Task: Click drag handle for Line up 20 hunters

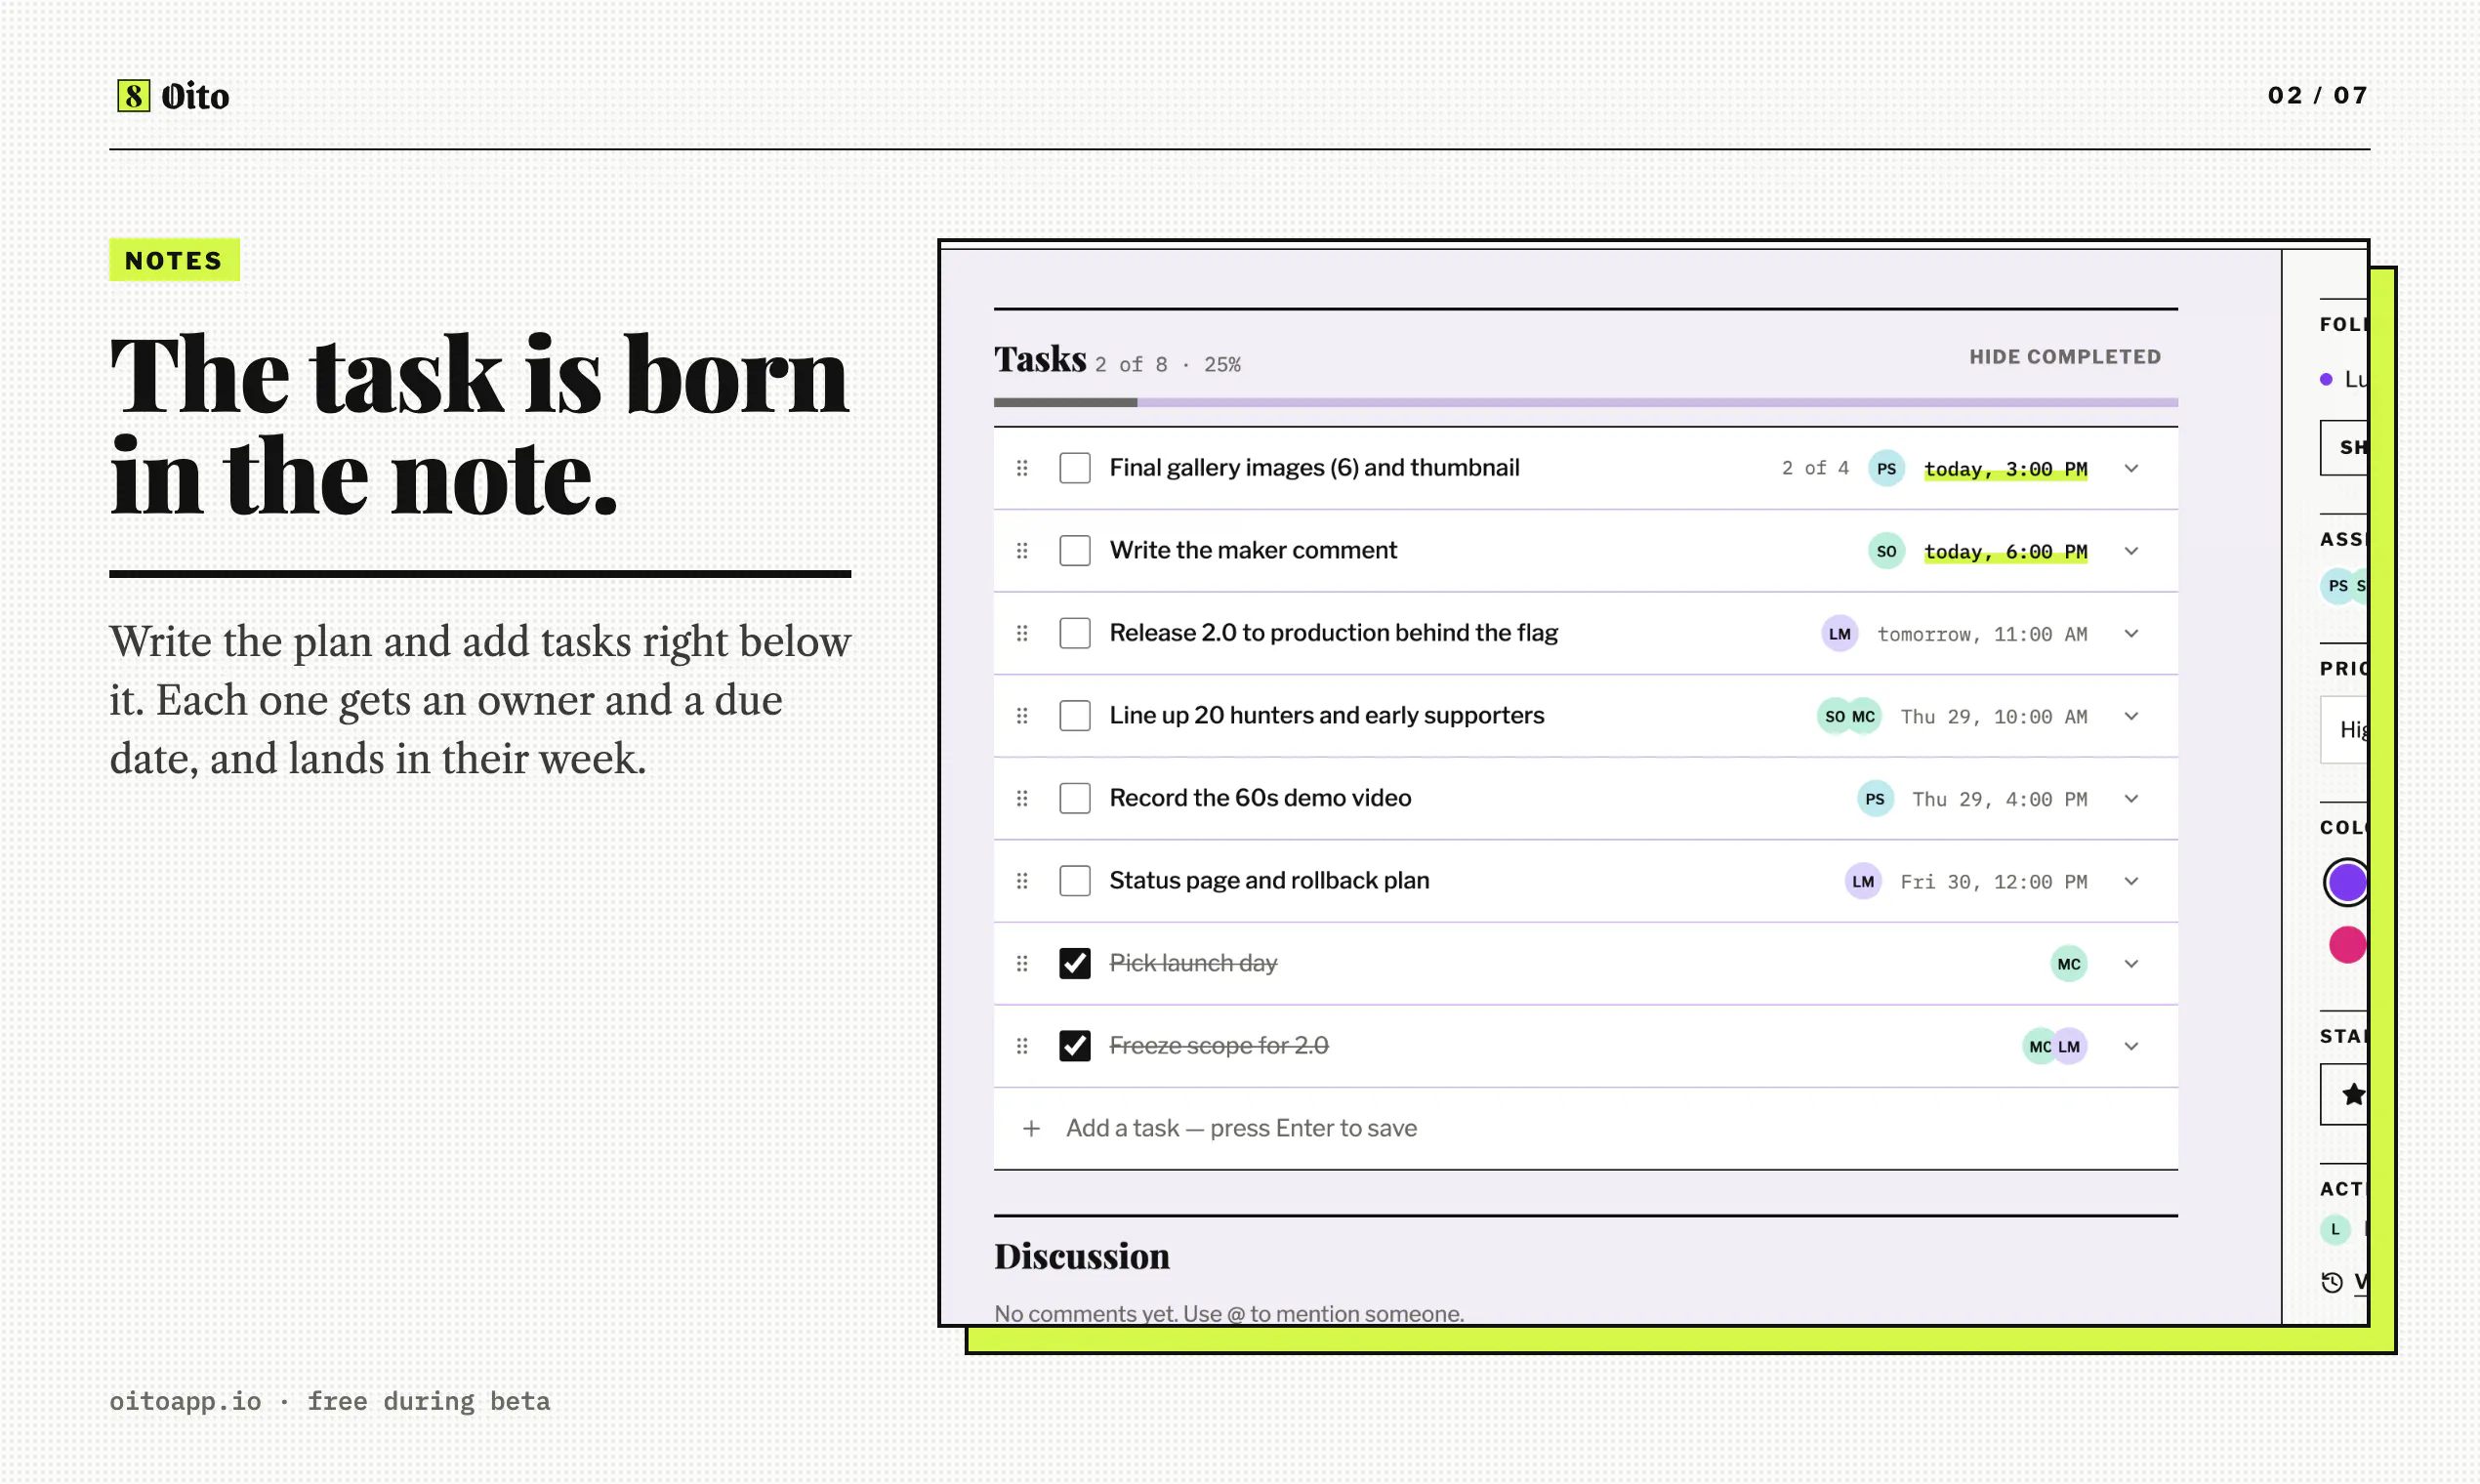Action: 1022,716
